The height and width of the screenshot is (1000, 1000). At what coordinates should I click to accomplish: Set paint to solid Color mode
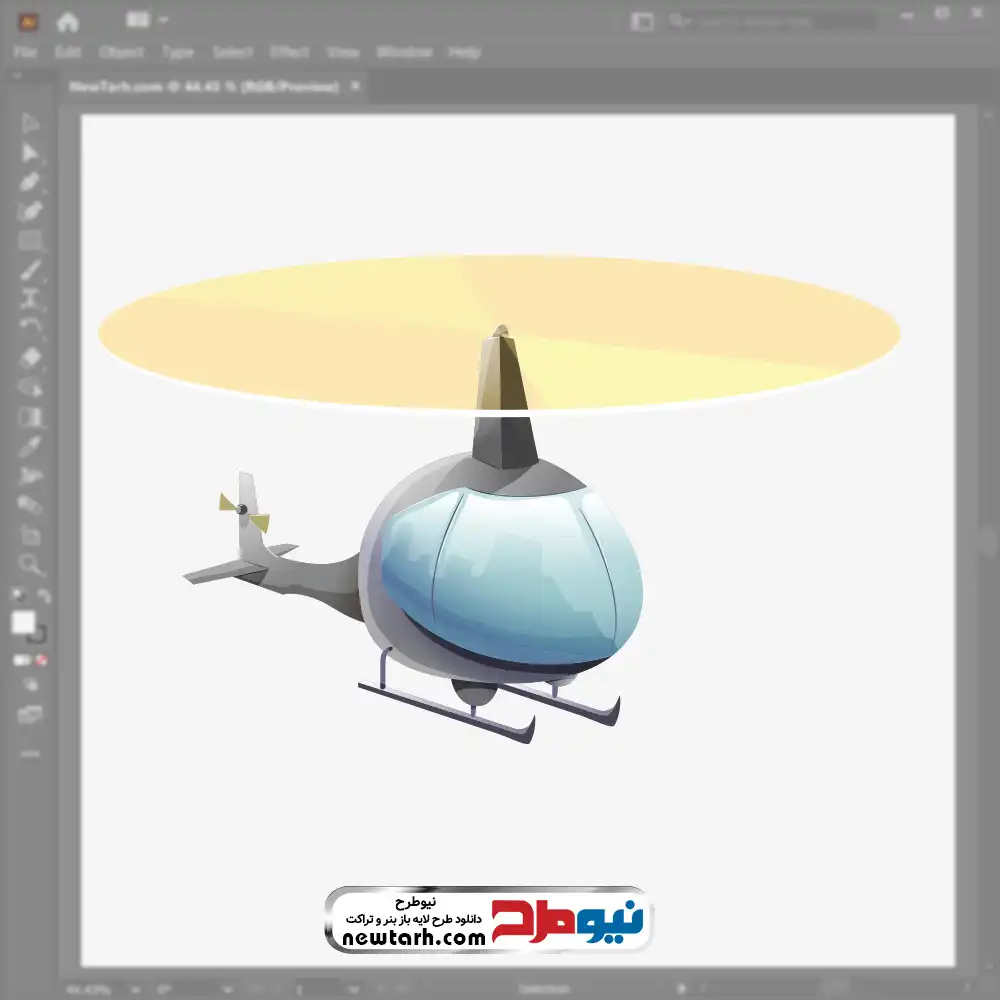(x=20, y=660)
